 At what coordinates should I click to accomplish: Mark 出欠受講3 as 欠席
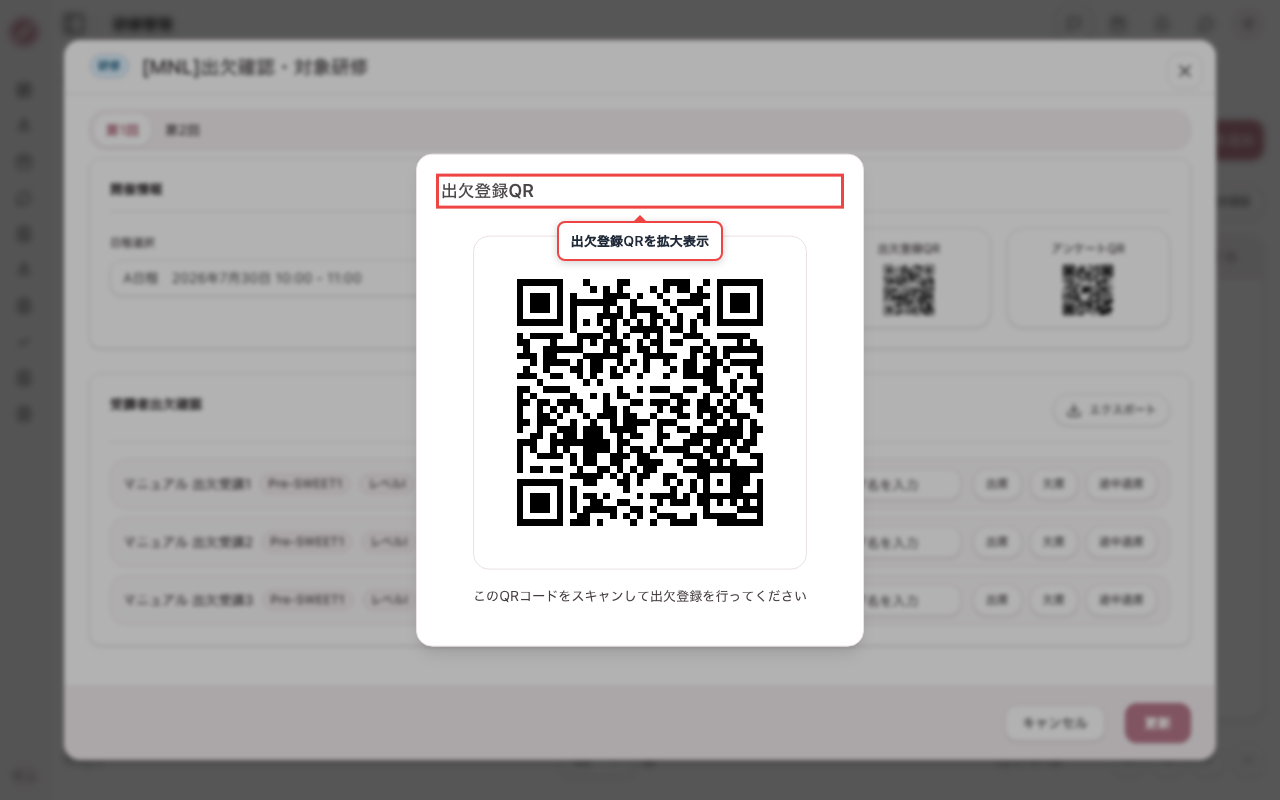pyautogui.click(x=1052, y=601)
